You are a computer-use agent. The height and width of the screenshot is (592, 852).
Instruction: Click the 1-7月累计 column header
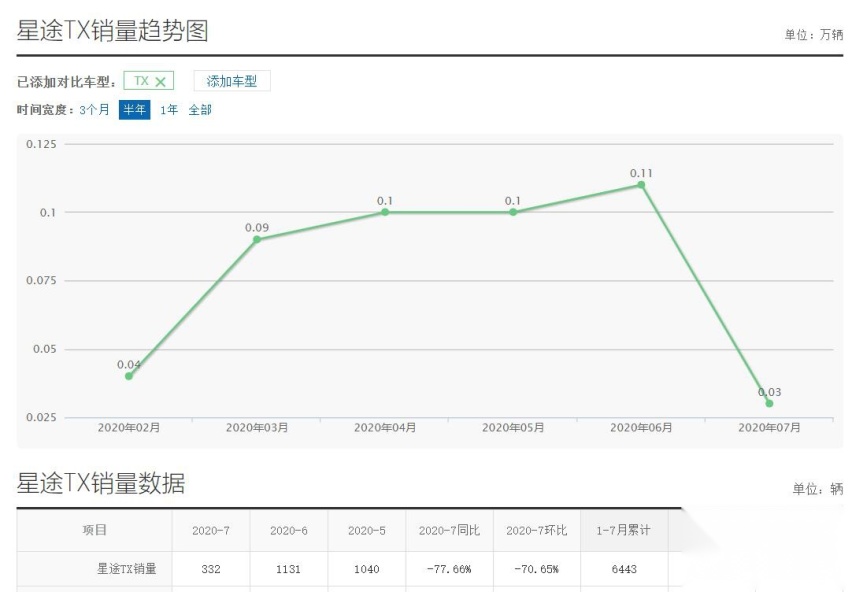(x=623, y=531)
